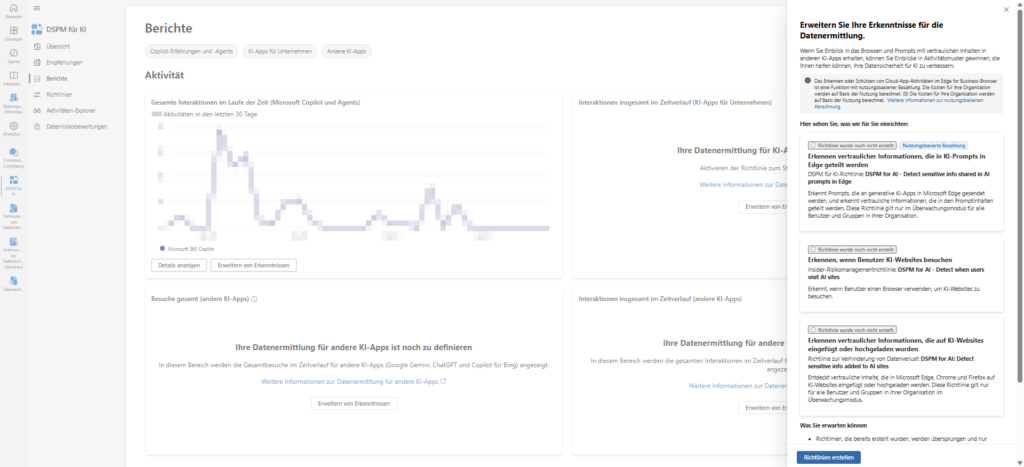Go to Empfehlungen in the navigation
1024x467 pixels.
[x=64, y=62]
